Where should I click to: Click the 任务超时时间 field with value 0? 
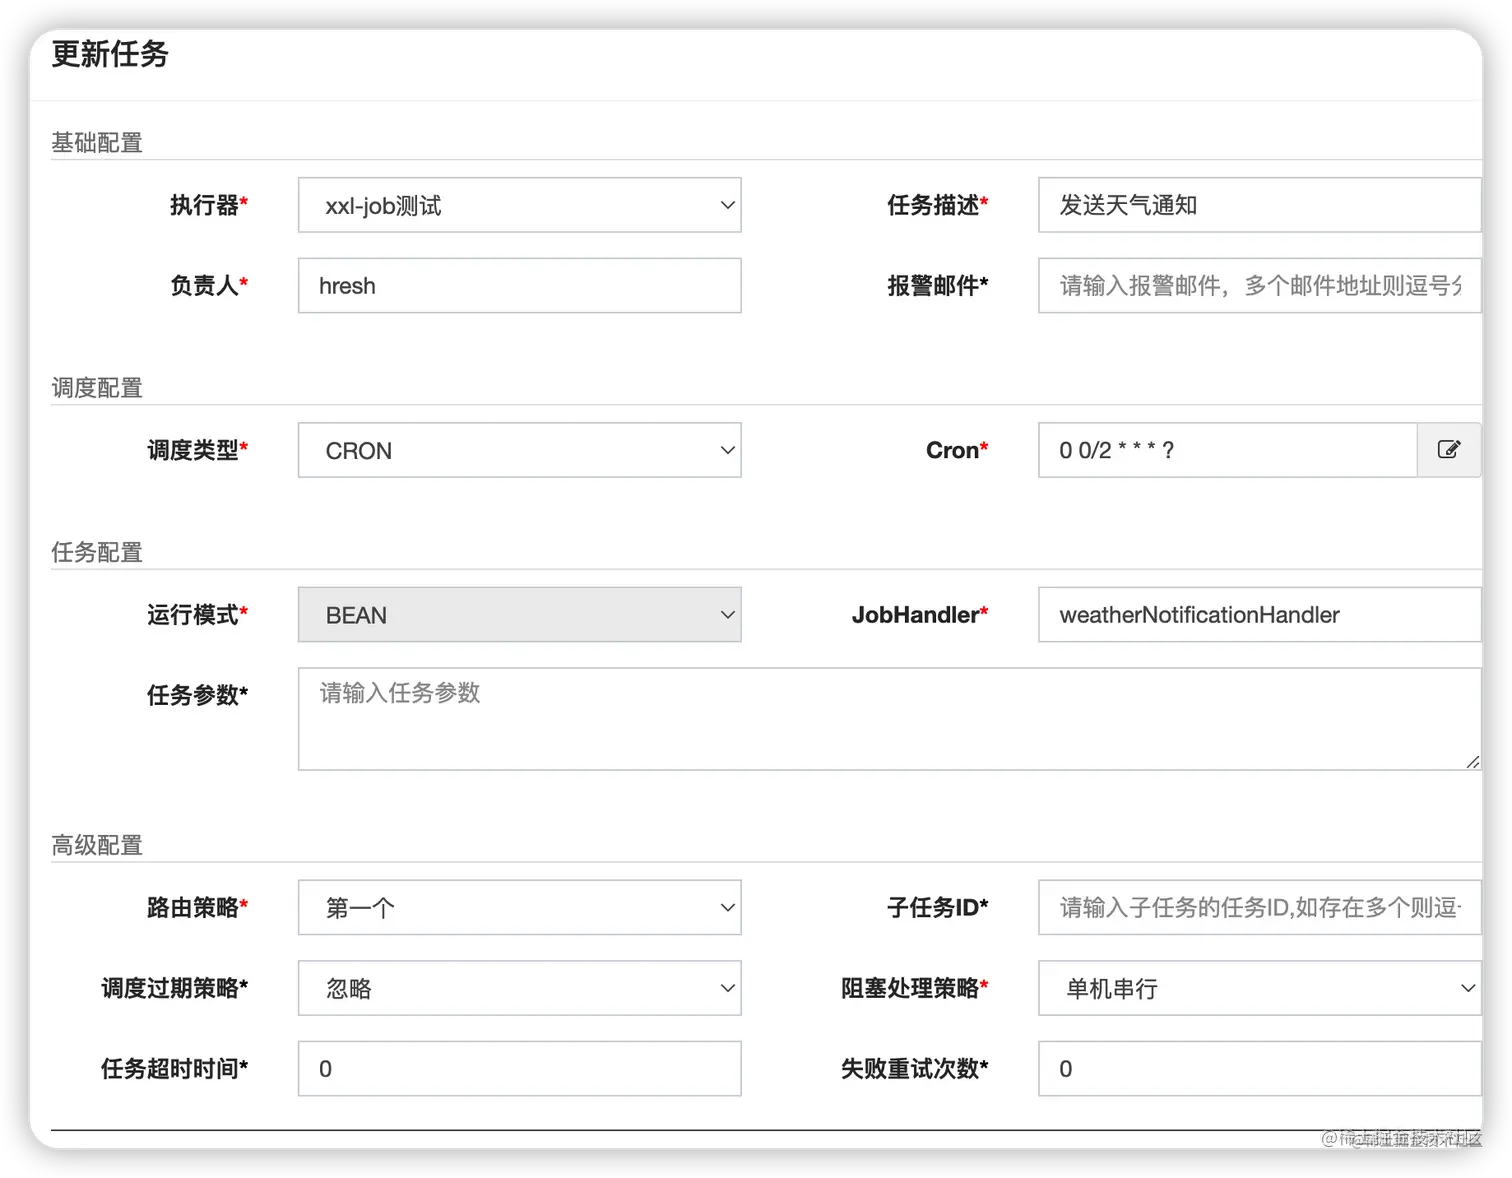tap(519, 1068)
